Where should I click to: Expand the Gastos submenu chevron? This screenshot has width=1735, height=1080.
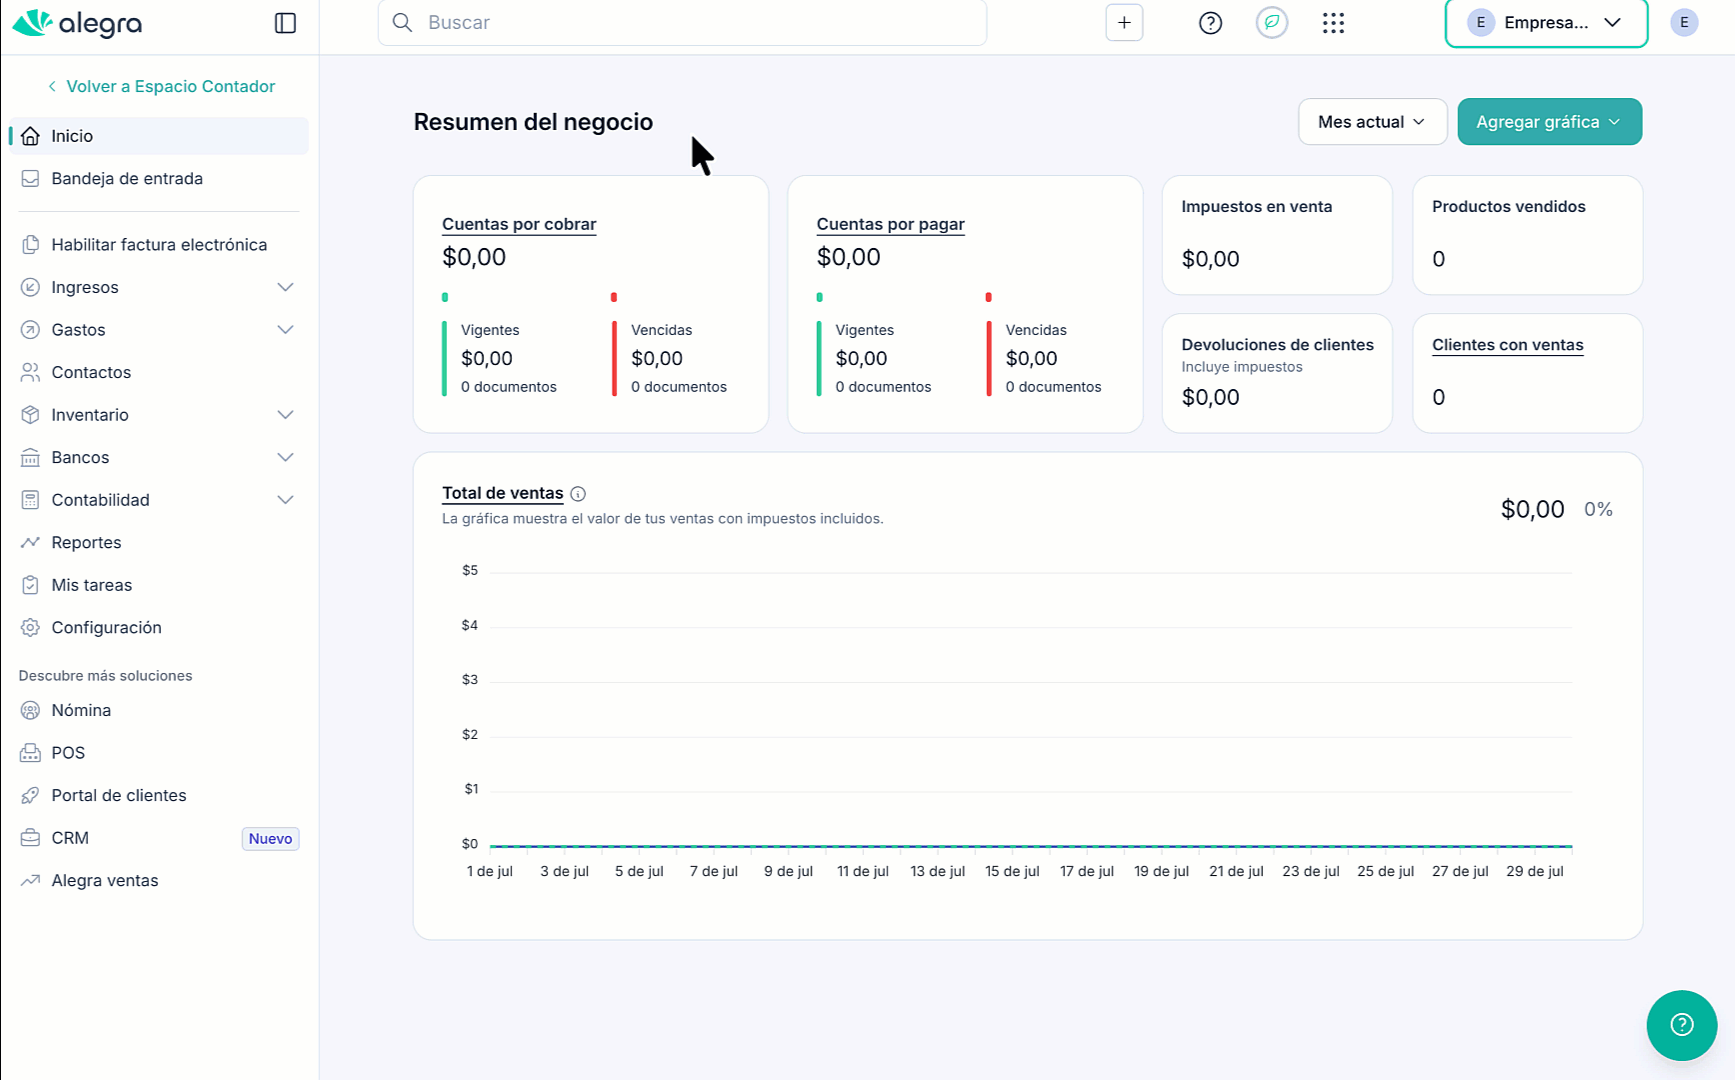pyautogui.click(x=285, y=330)
